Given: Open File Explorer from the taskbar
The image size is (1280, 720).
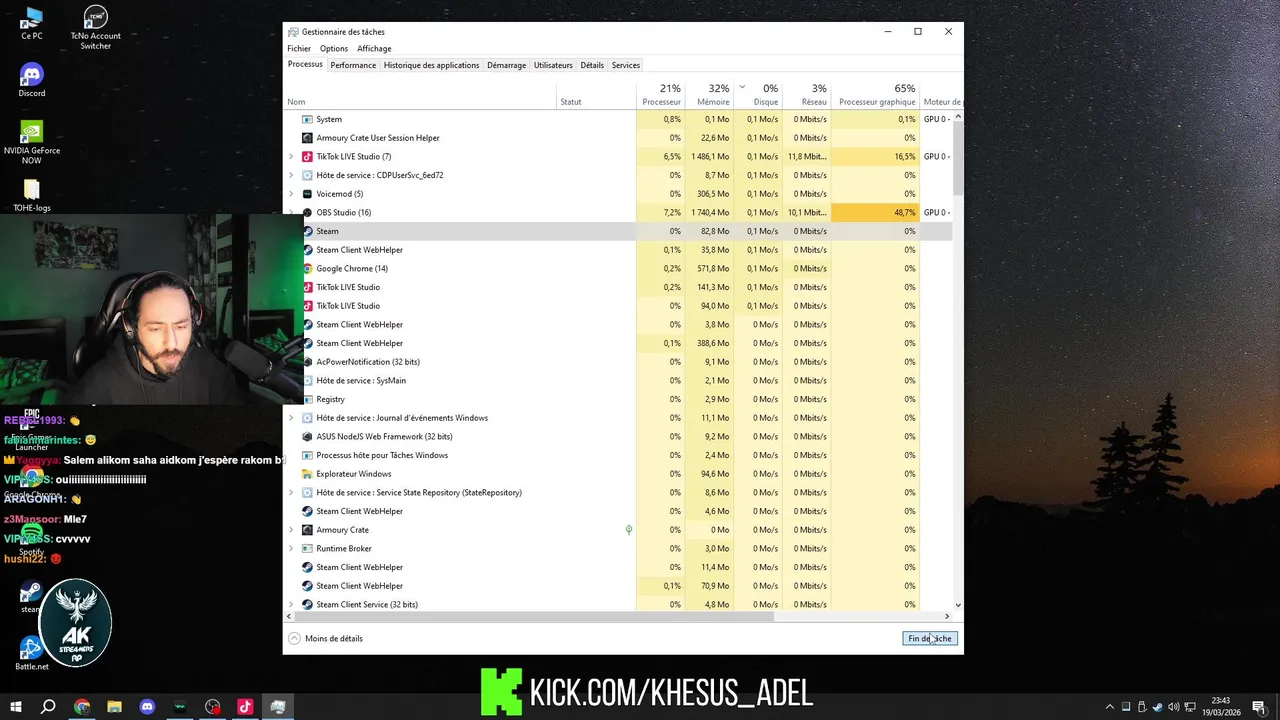Looking at the screenshot, I should tap(114, 707).
